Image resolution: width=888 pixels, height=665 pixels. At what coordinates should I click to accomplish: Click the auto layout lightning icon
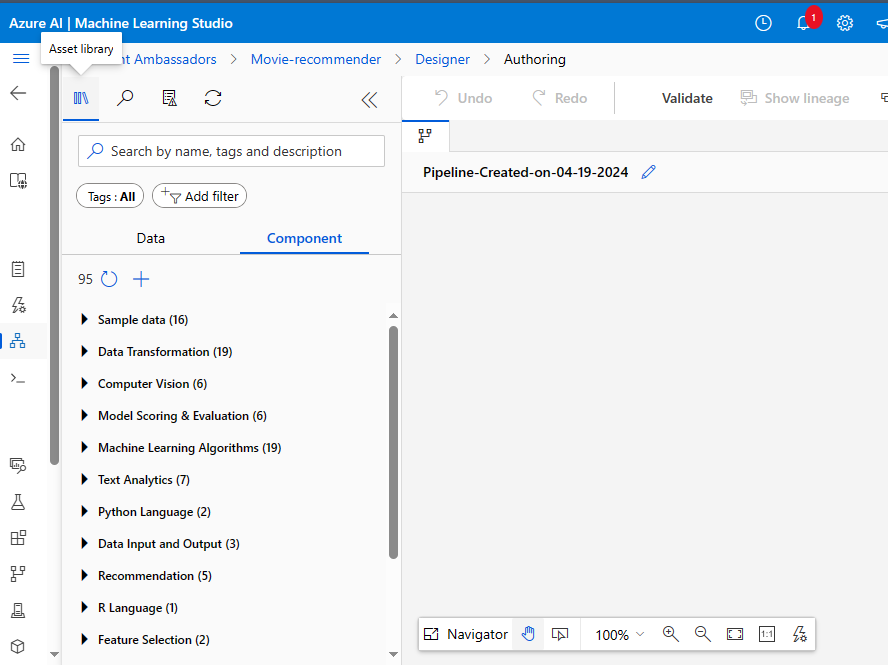coord(800,634)
